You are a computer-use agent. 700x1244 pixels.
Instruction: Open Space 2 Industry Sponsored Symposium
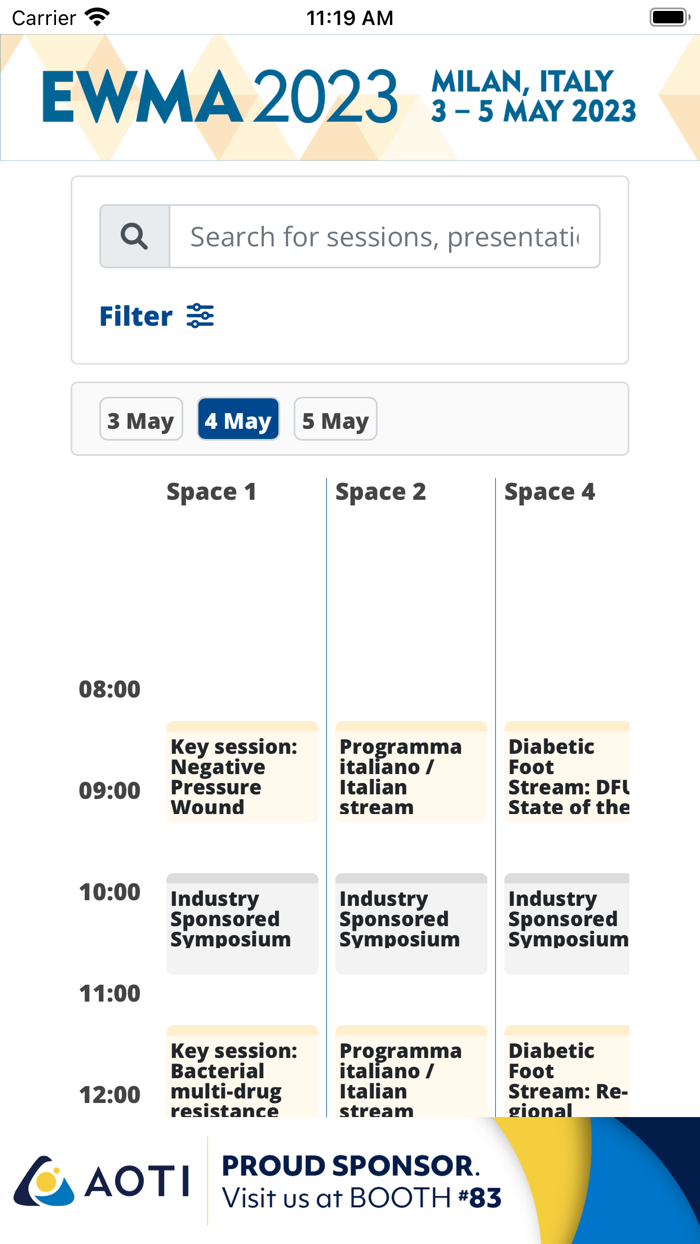[411, 924]
